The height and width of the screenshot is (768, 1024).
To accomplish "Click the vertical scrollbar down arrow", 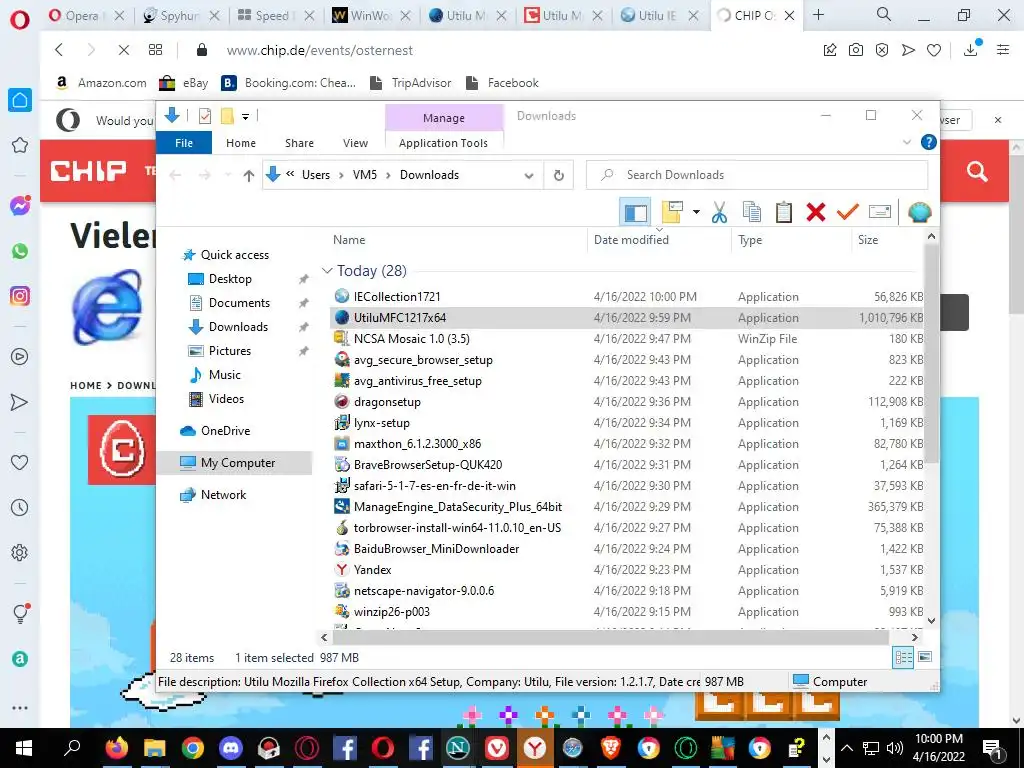I will [x=931, y=620].
